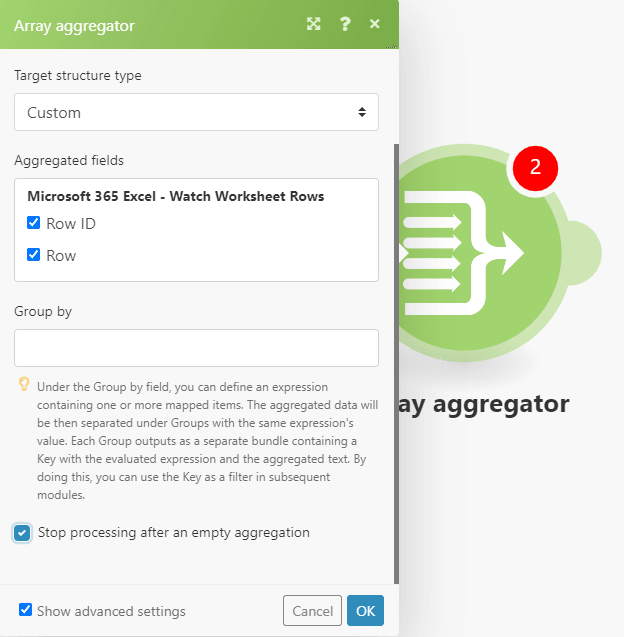Disable Stop processing after an empty aggregation

pyautogui.click(x=22, y=533)
